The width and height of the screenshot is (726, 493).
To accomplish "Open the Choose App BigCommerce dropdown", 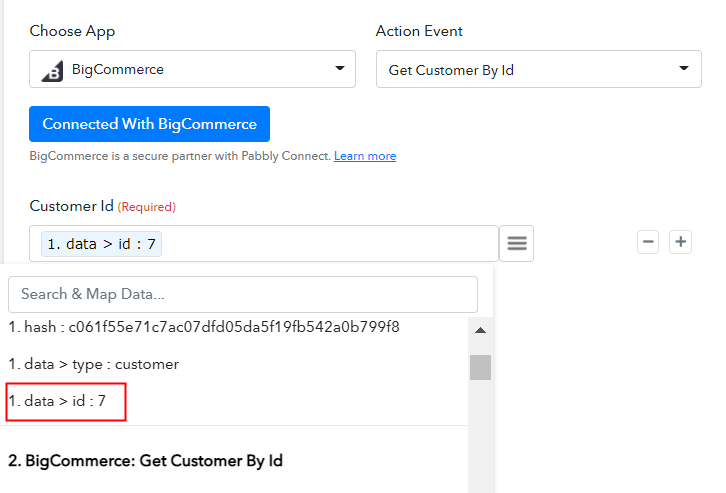I will pyautogui.click(x=192, y=69).
